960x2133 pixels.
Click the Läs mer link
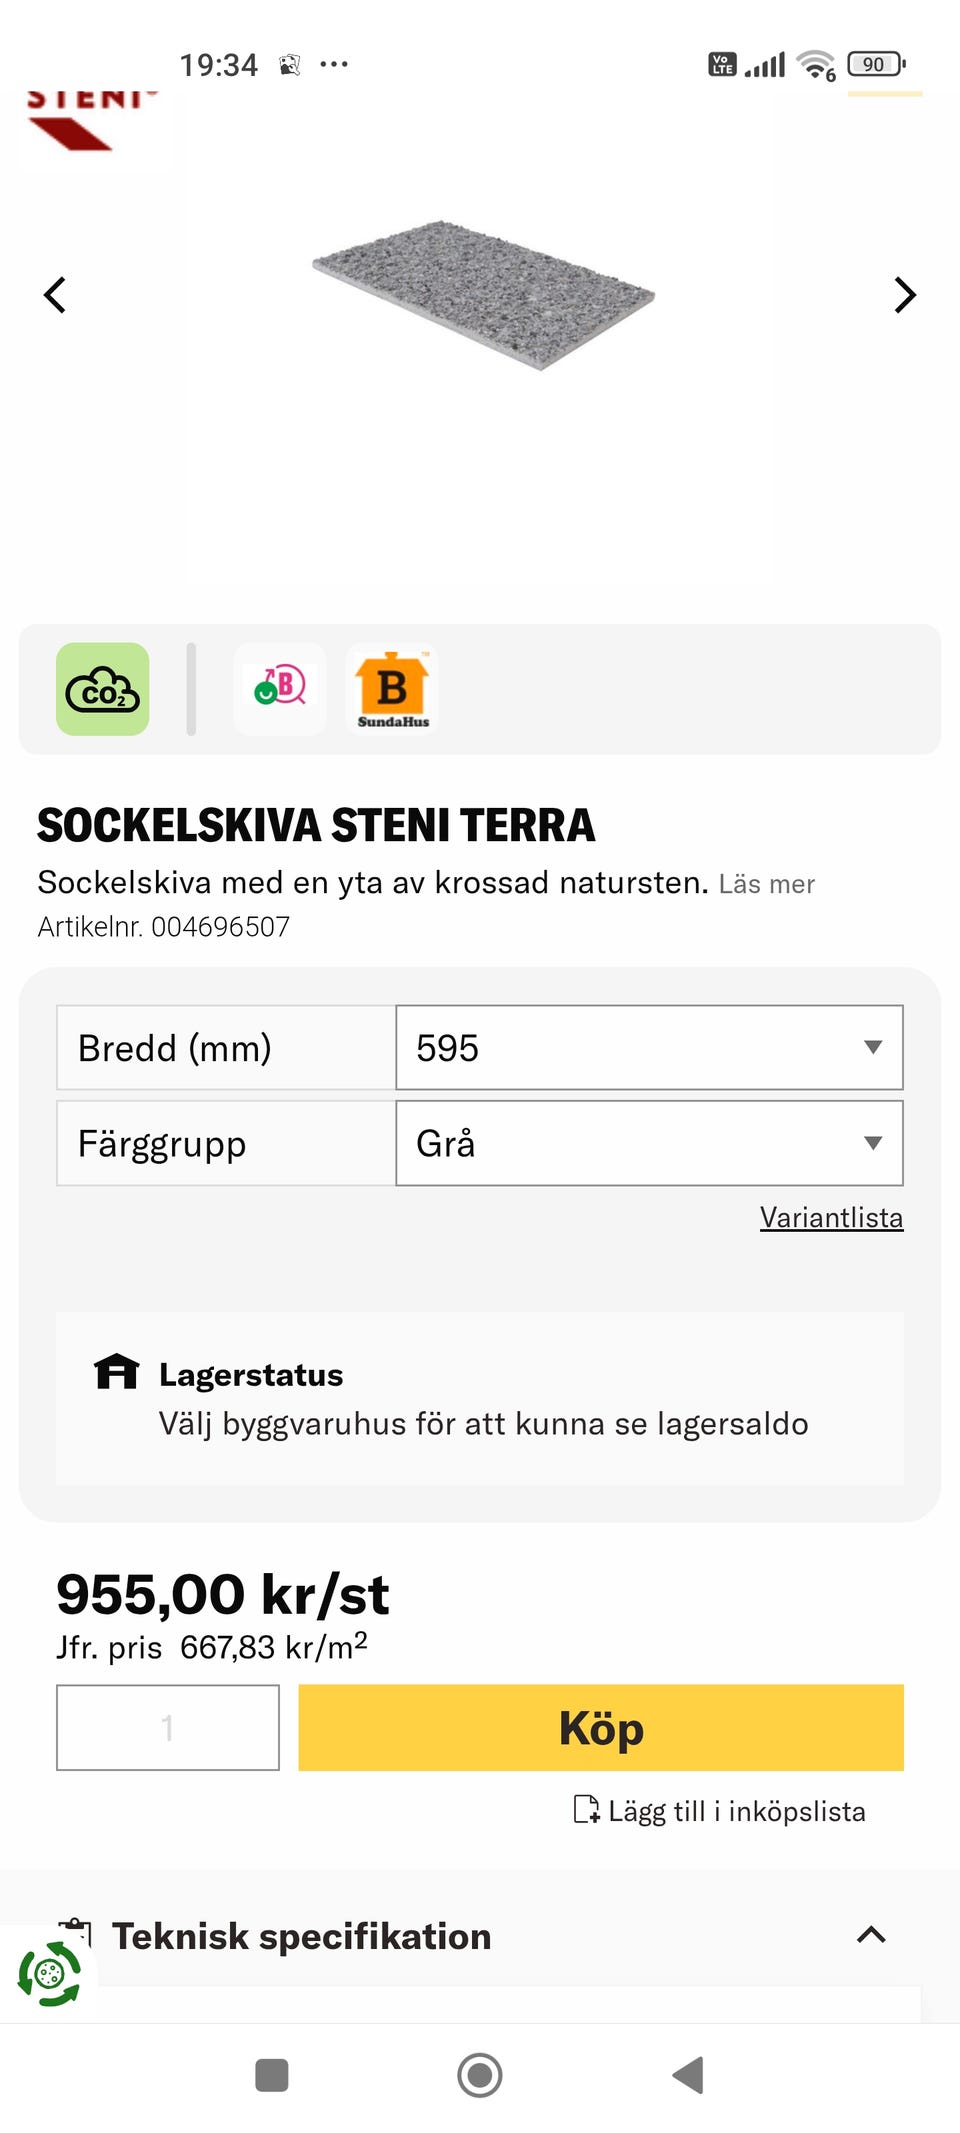[x=766, y=884]
